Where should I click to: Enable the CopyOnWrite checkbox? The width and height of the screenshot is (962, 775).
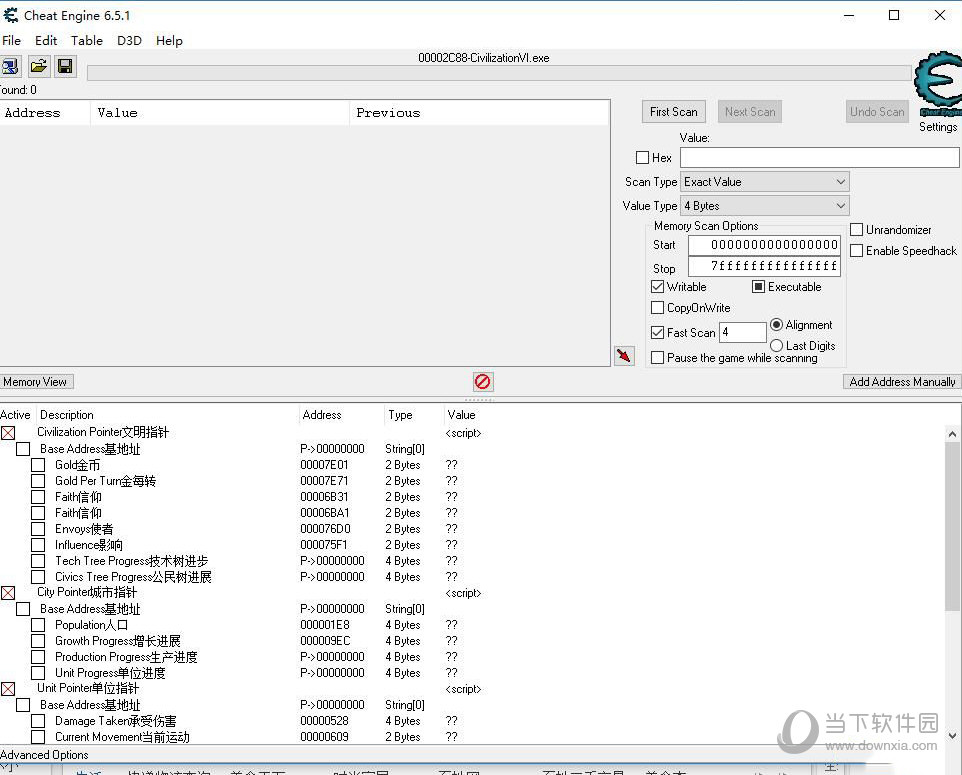[x=657, y=307]
